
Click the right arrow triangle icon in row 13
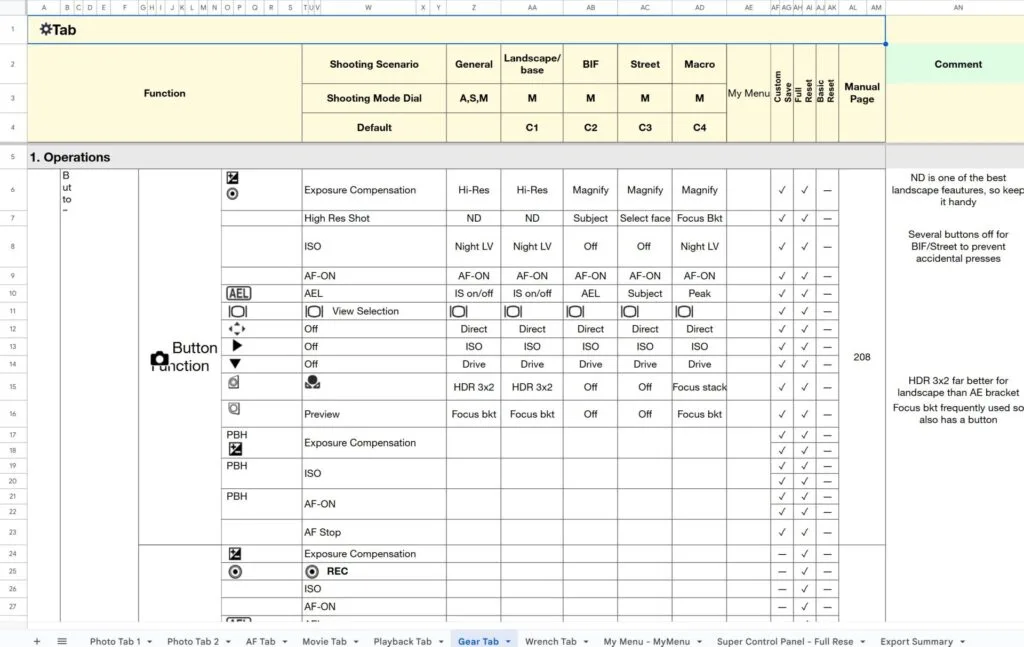click(236, 345)
